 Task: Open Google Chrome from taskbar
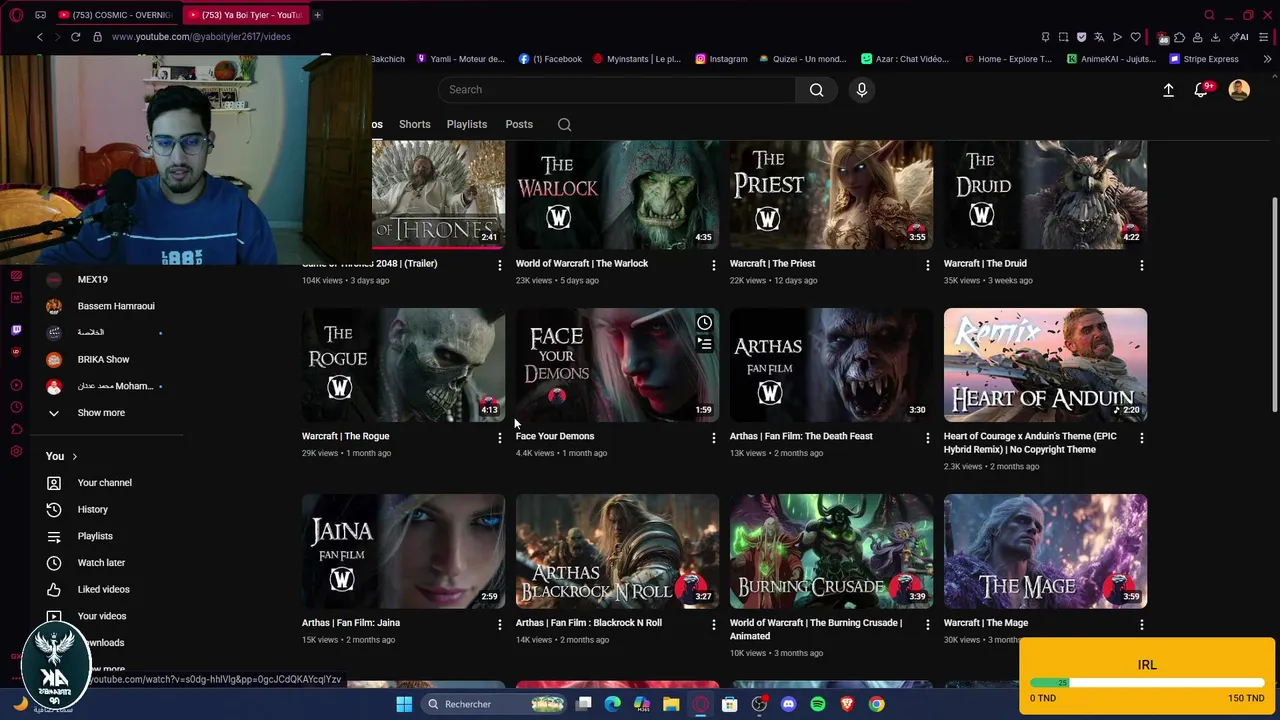tap(876, 704)
